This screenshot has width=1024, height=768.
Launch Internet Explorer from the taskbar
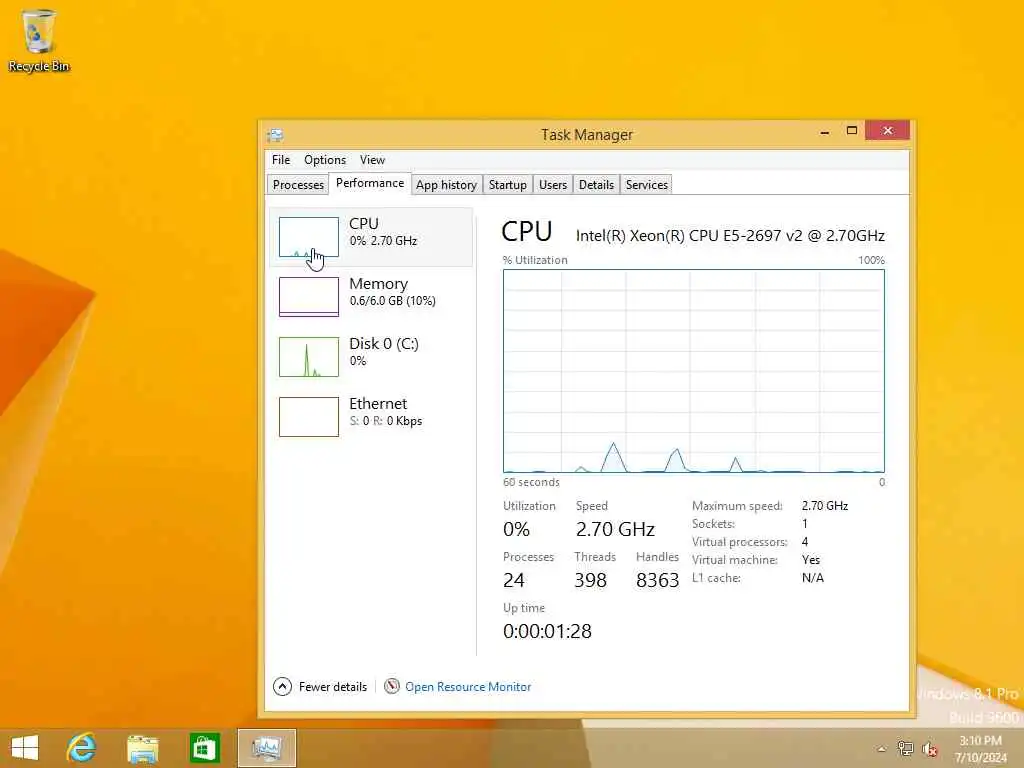point(81,748)
